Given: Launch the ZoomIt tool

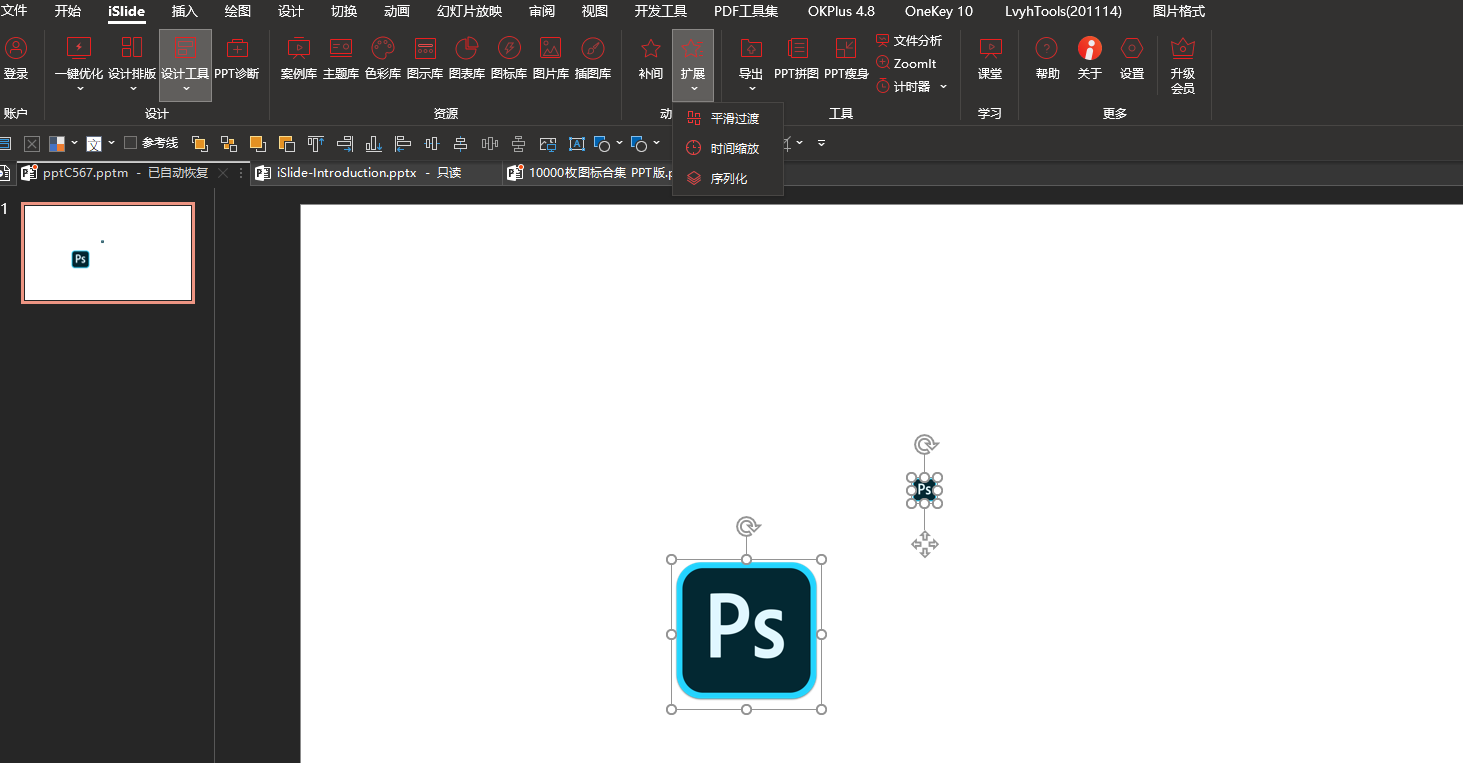Looking at the screenshot, I should click(x=906, y=63).
